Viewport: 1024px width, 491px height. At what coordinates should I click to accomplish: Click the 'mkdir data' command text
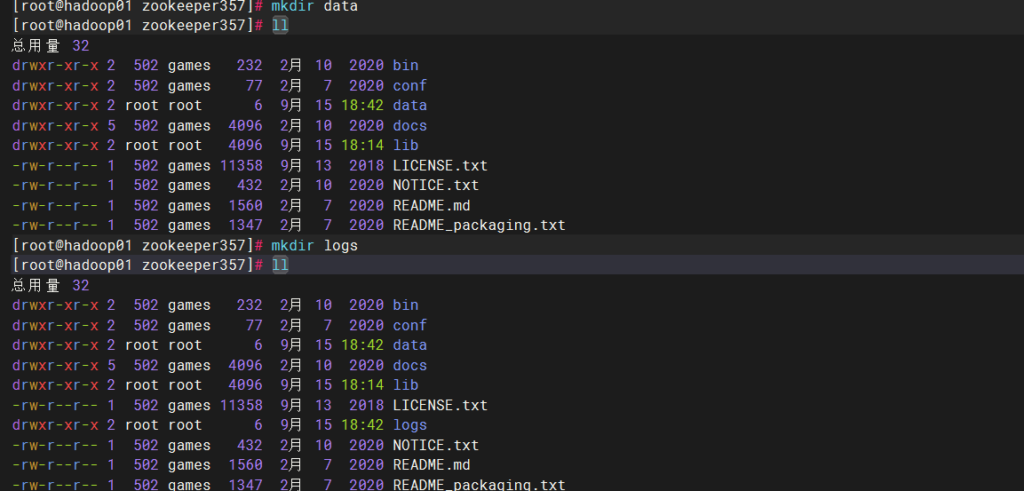(314, 6)
